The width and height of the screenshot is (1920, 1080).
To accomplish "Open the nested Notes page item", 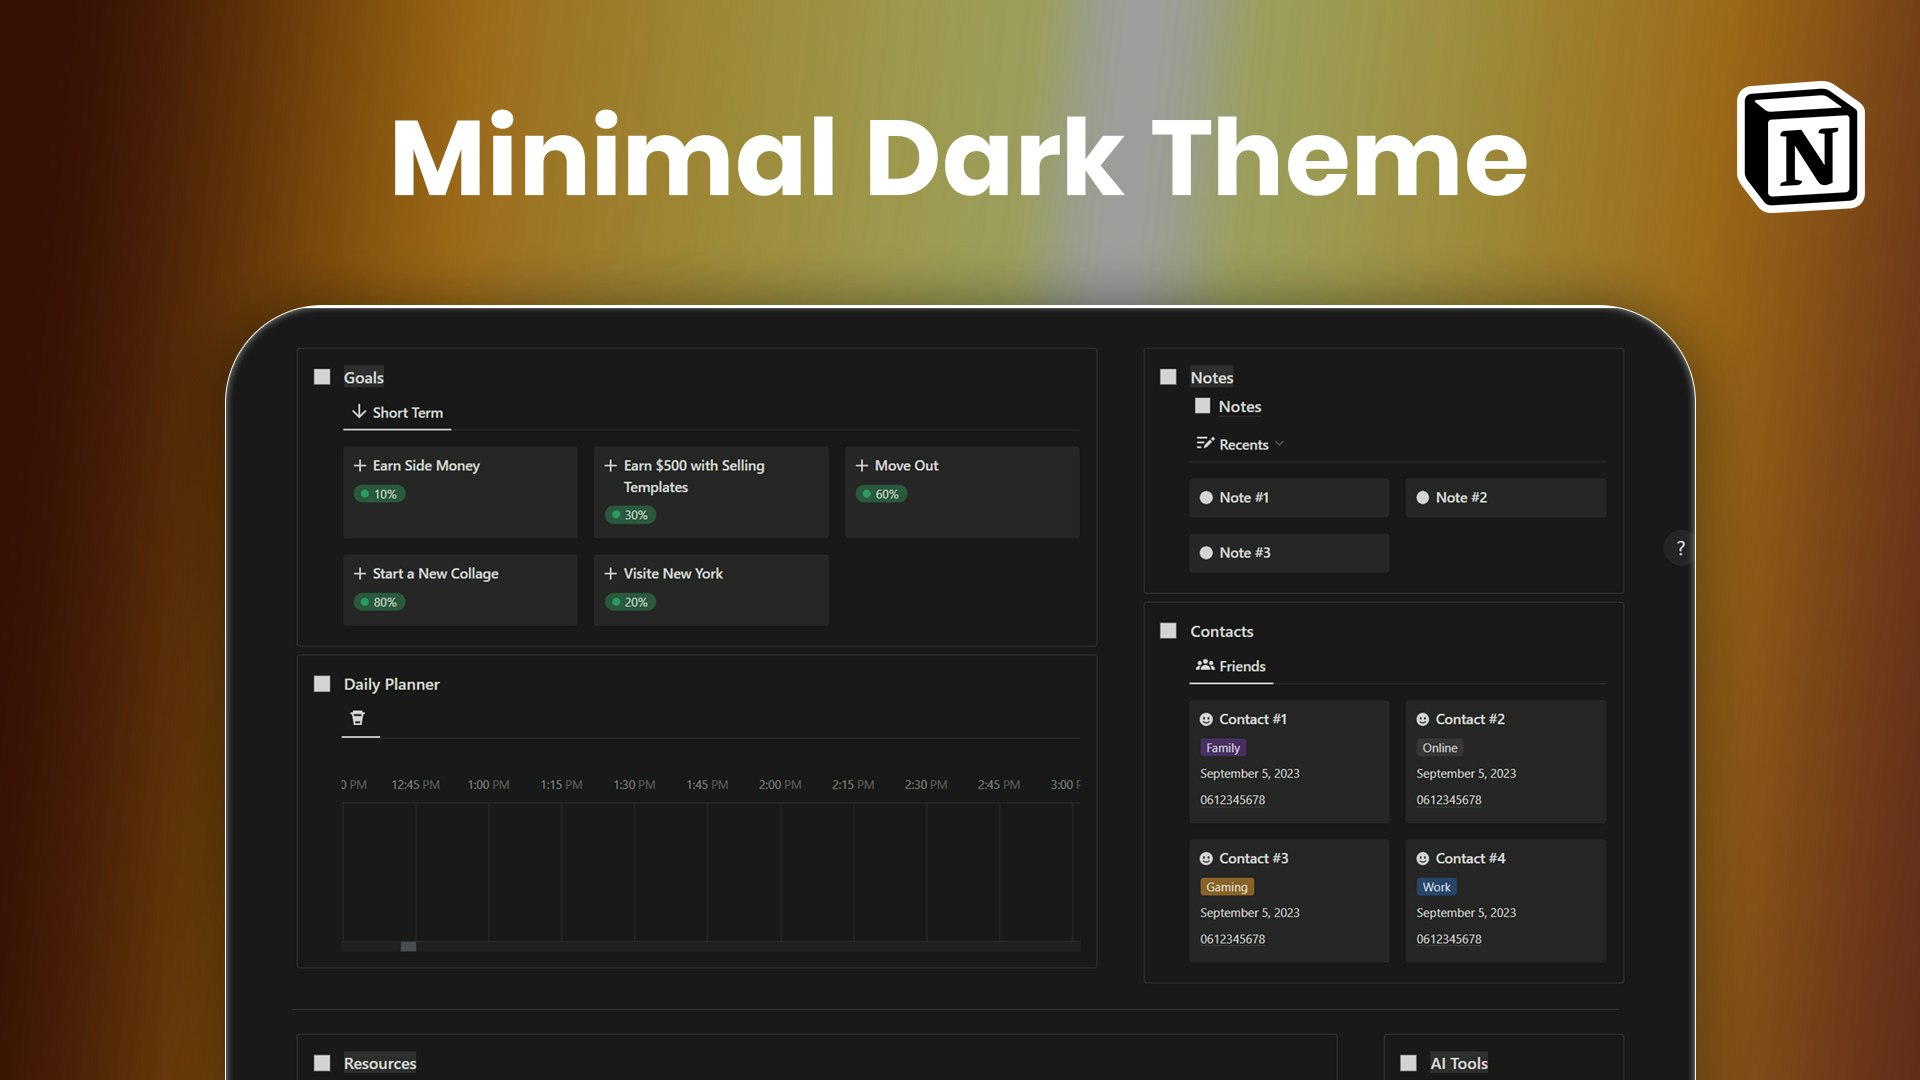I will pyautogui.click(x=1239, y=407).
